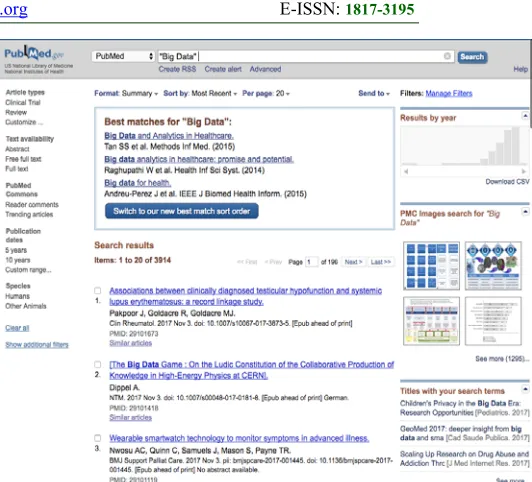Check the box for result 1 testicular hypofunction
Screen dimensions: 532x482
tap(98, 291)
